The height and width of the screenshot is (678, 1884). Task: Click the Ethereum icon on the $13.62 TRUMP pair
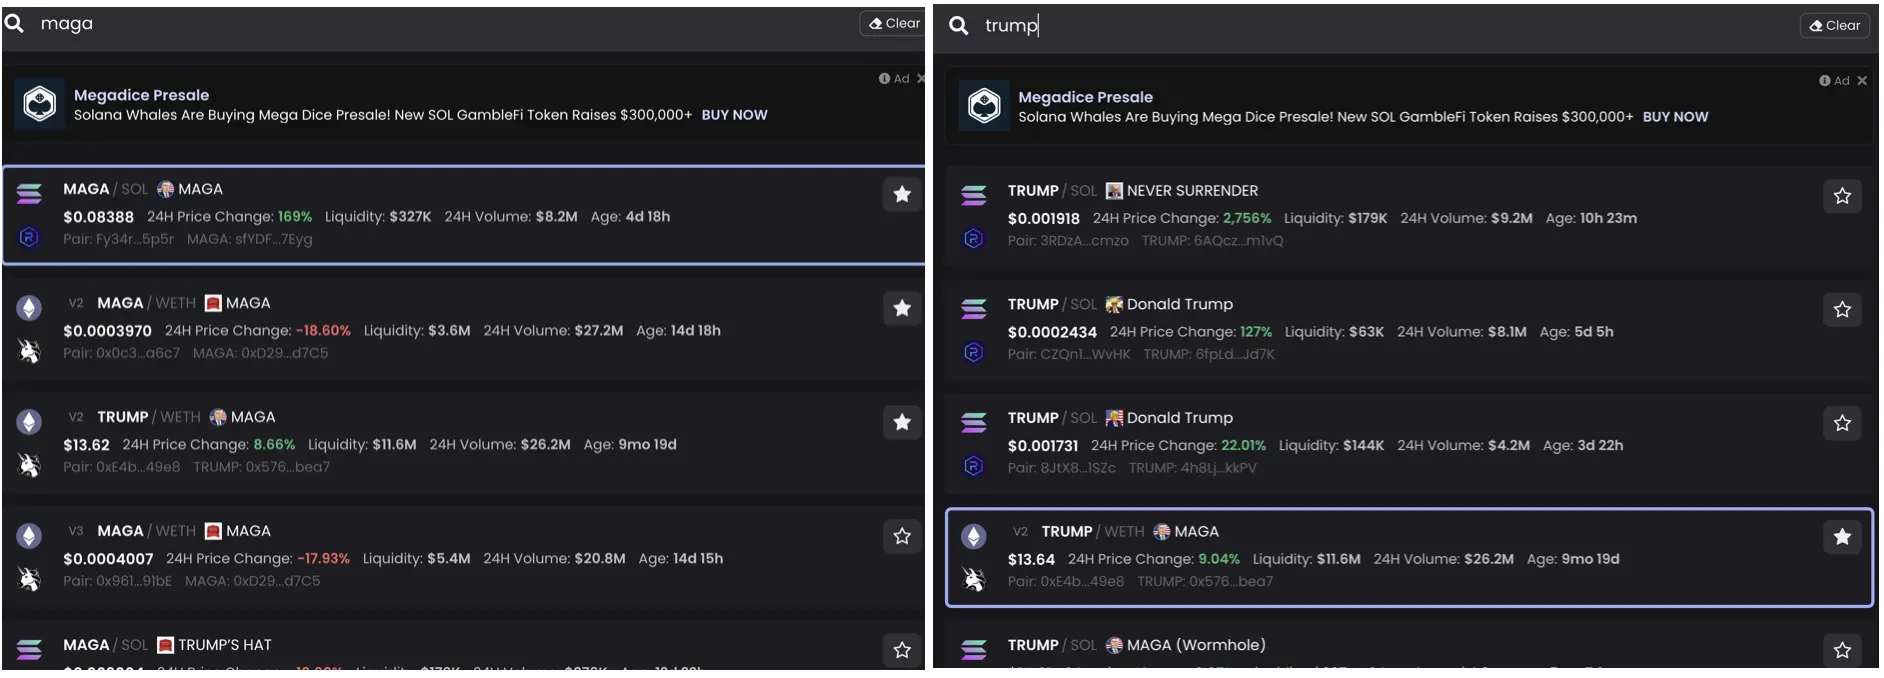pos(29,422)
